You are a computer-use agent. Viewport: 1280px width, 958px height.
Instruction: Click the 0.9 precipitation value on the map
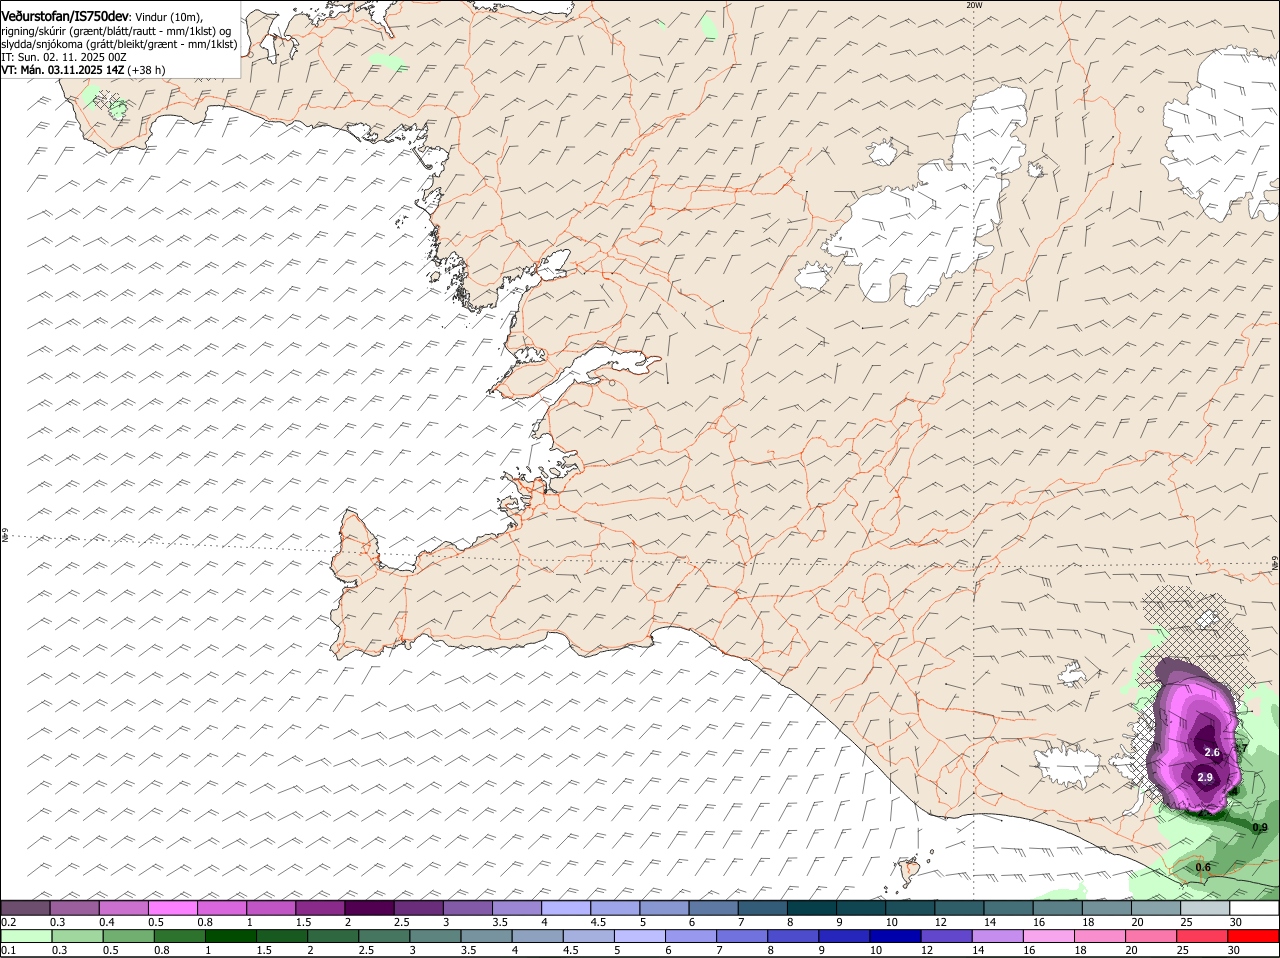tap(1260, 827)
